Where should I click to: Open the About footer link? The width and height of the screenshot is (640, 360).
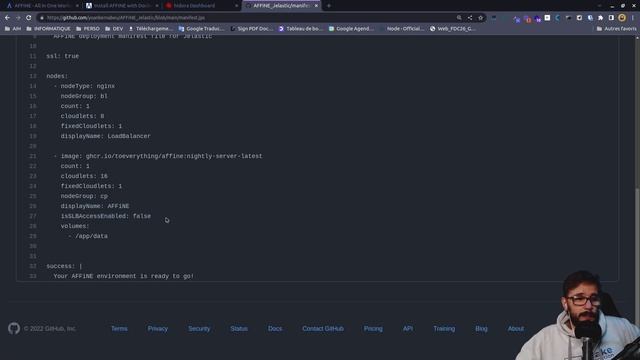click(x=516, y=329)
